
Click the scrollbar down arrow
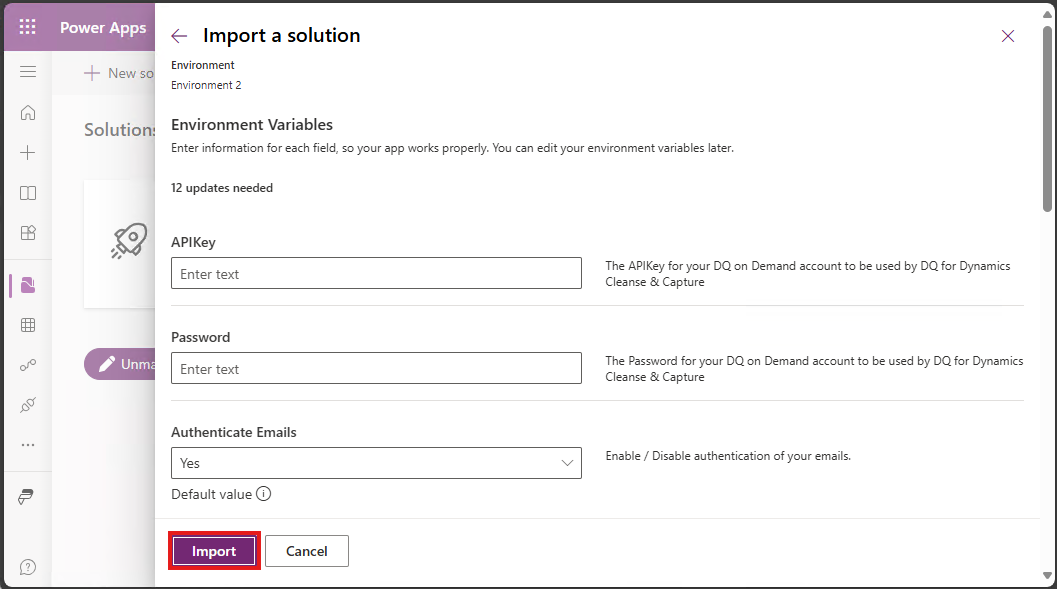click(x=1047, y=576)
